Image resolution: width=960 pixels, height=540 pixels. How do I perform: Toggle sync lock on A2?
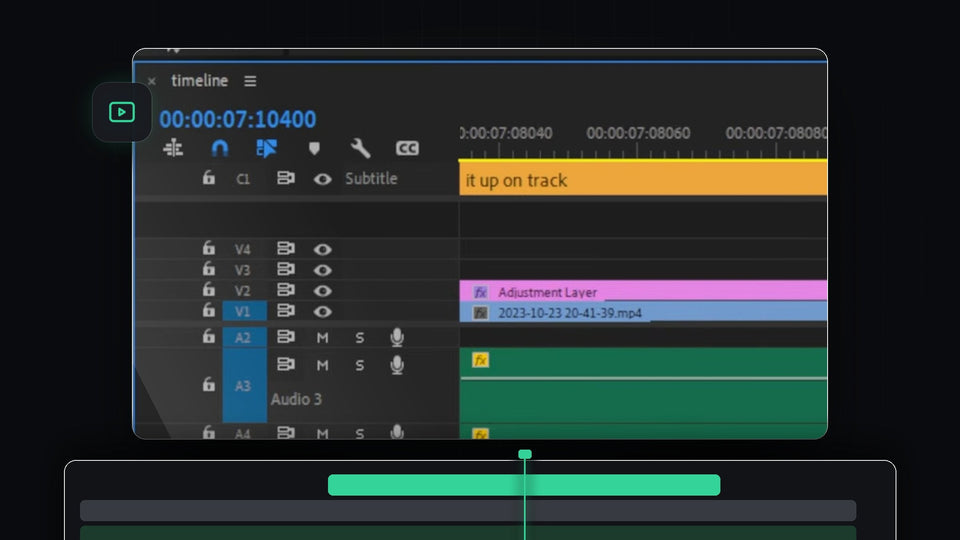pyautogui.click(x=285, y=336)
